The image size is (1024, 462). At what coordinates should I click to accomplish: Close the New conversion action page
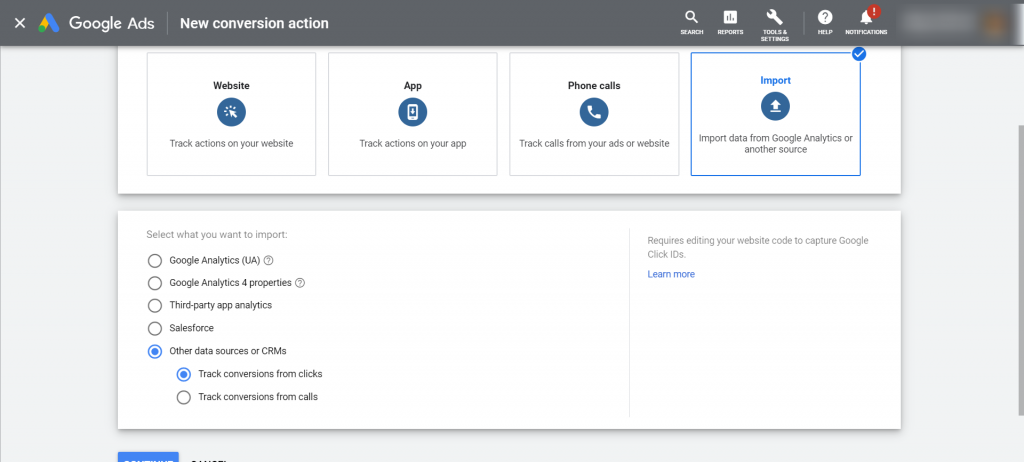[x=20, y=23]
